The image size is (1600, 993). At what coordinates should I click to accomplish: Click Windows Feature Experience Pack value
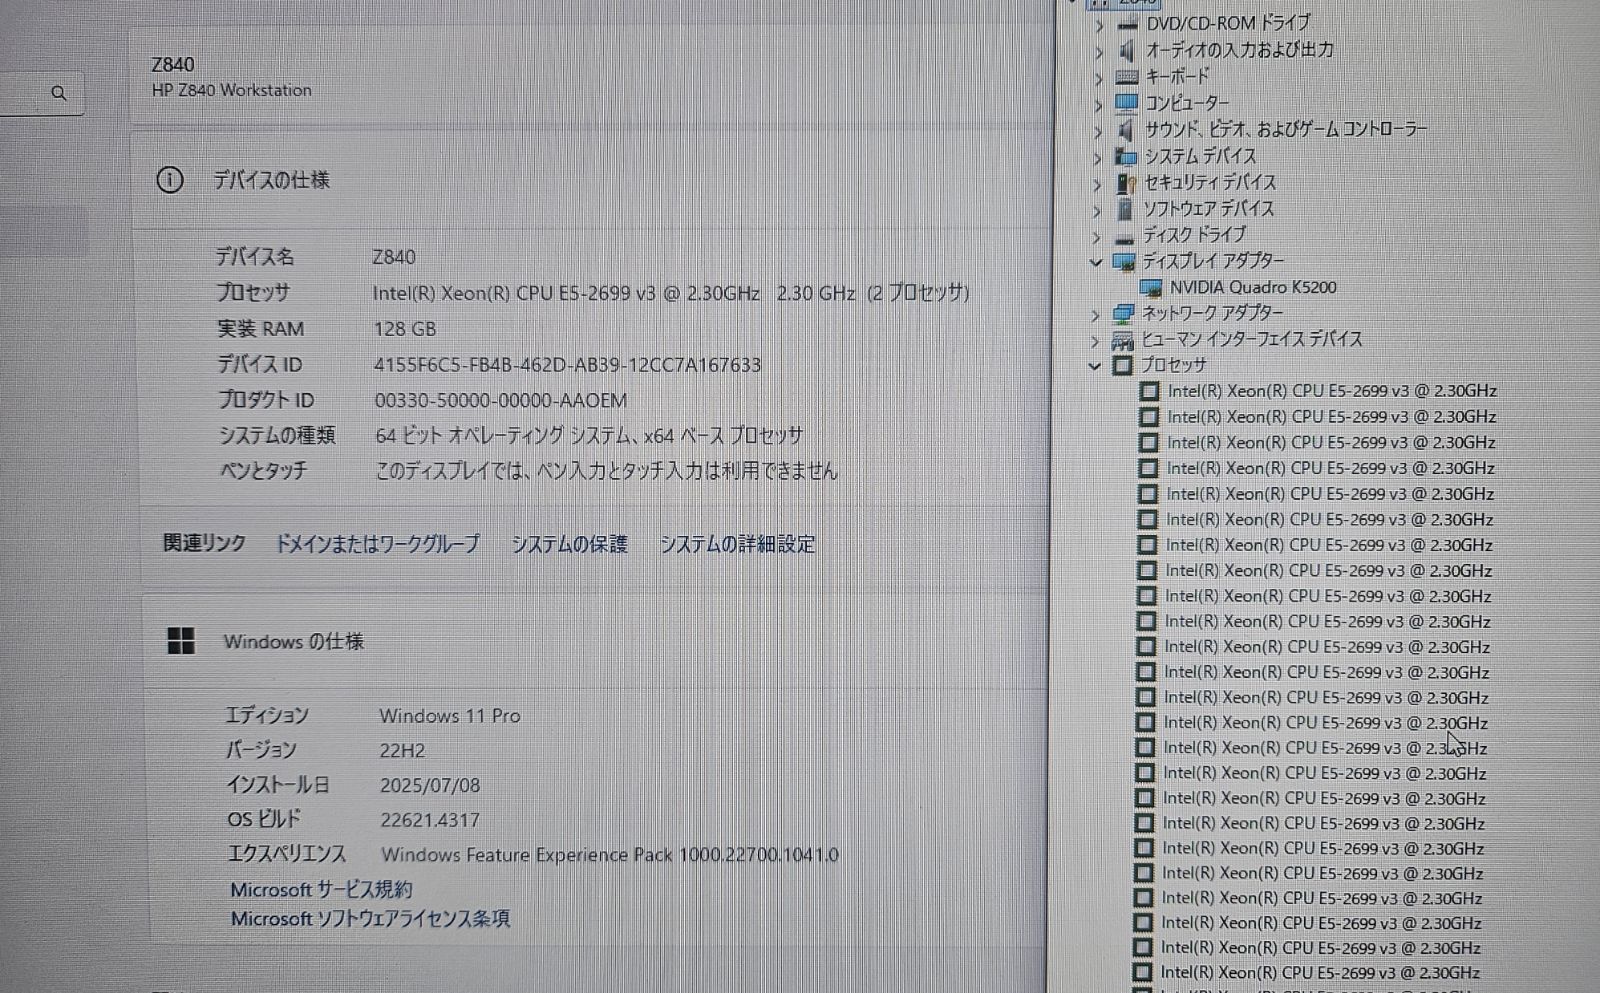pyautogui.click(x=610, y=855)
